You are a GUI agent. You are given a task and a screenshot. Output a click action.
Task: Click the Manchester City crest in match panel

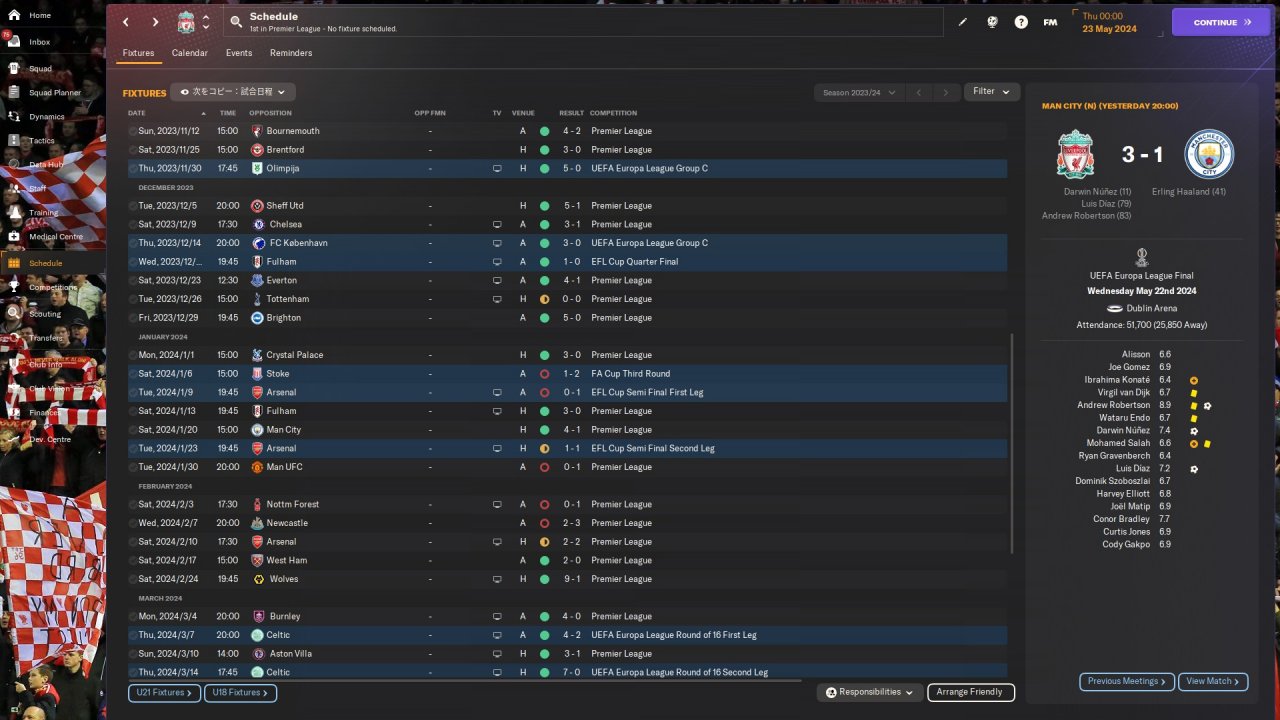pyautogui.click(x=1209, y=154)
